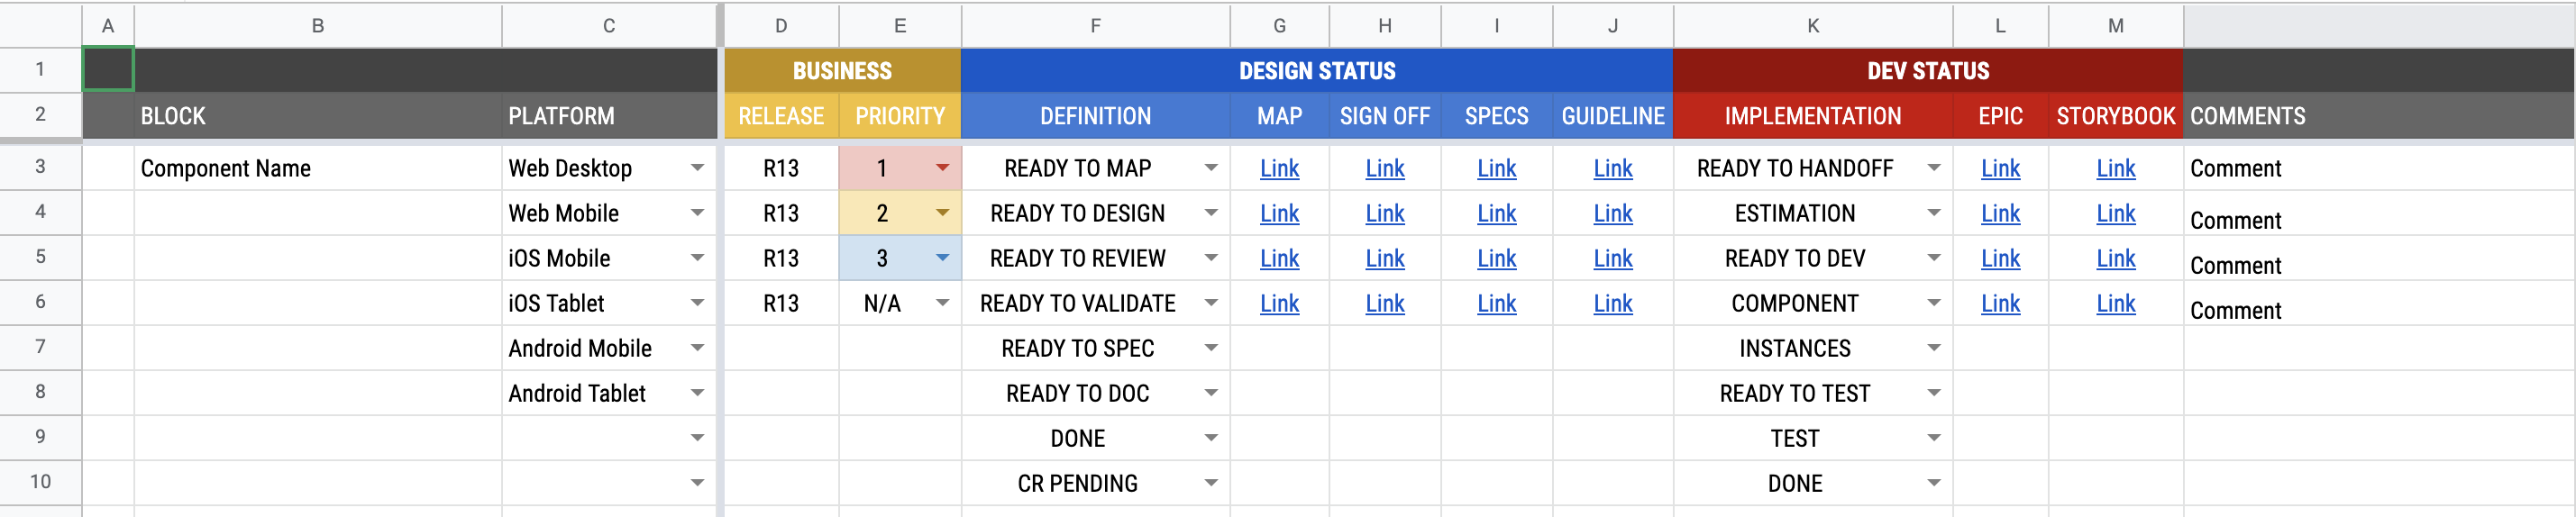Open READY TO HANDOFF implementation dropdown arrow
The image size is (2576, 517).
tap(1933, 168)
